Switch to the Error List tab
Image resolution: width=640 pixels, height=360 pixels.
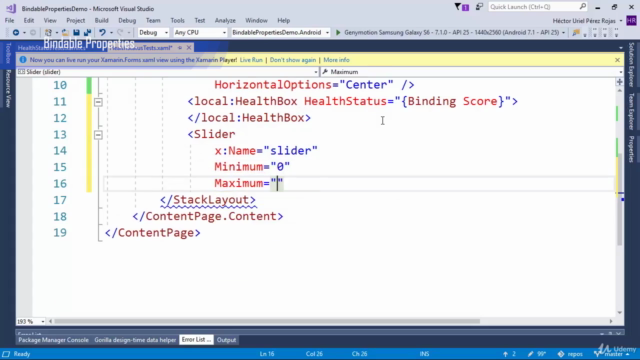(x=196, y=340)
